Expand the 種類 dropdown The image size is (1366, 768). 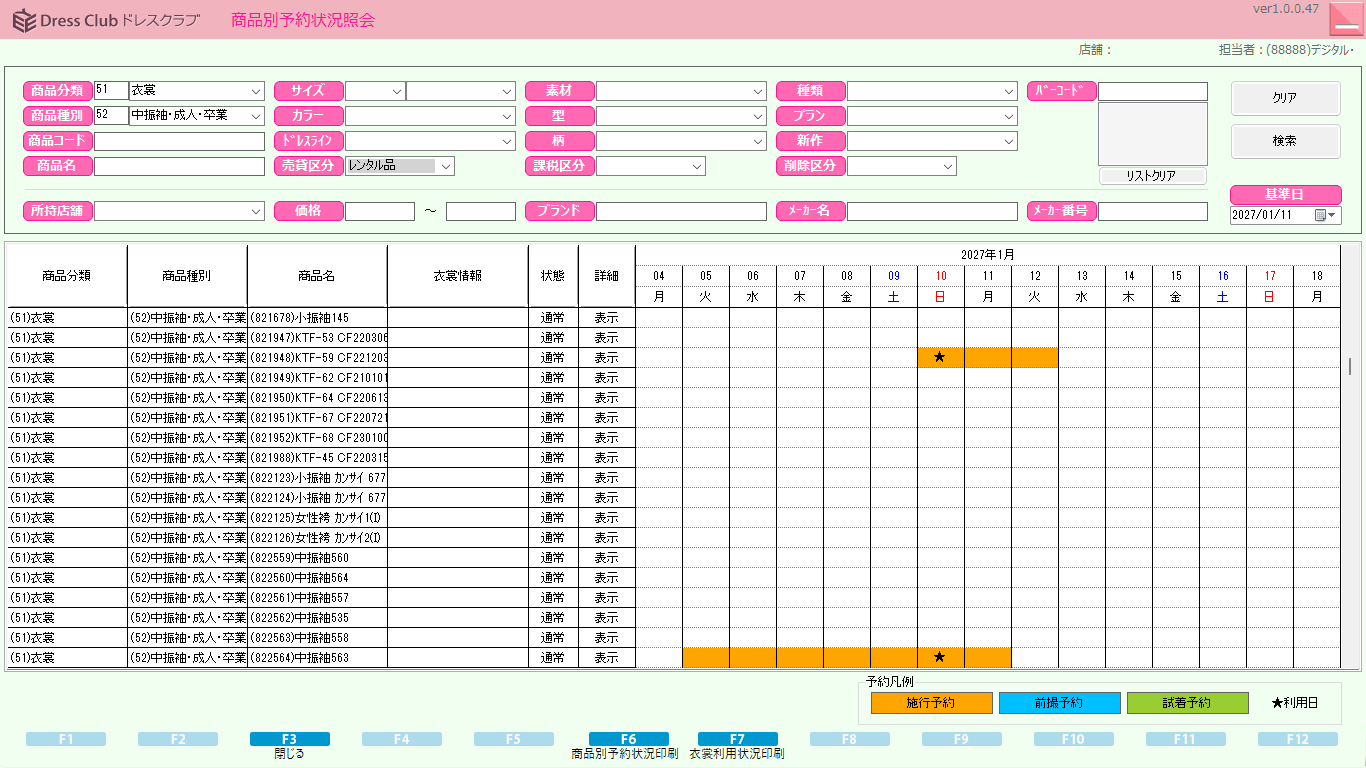[1010, 91]
